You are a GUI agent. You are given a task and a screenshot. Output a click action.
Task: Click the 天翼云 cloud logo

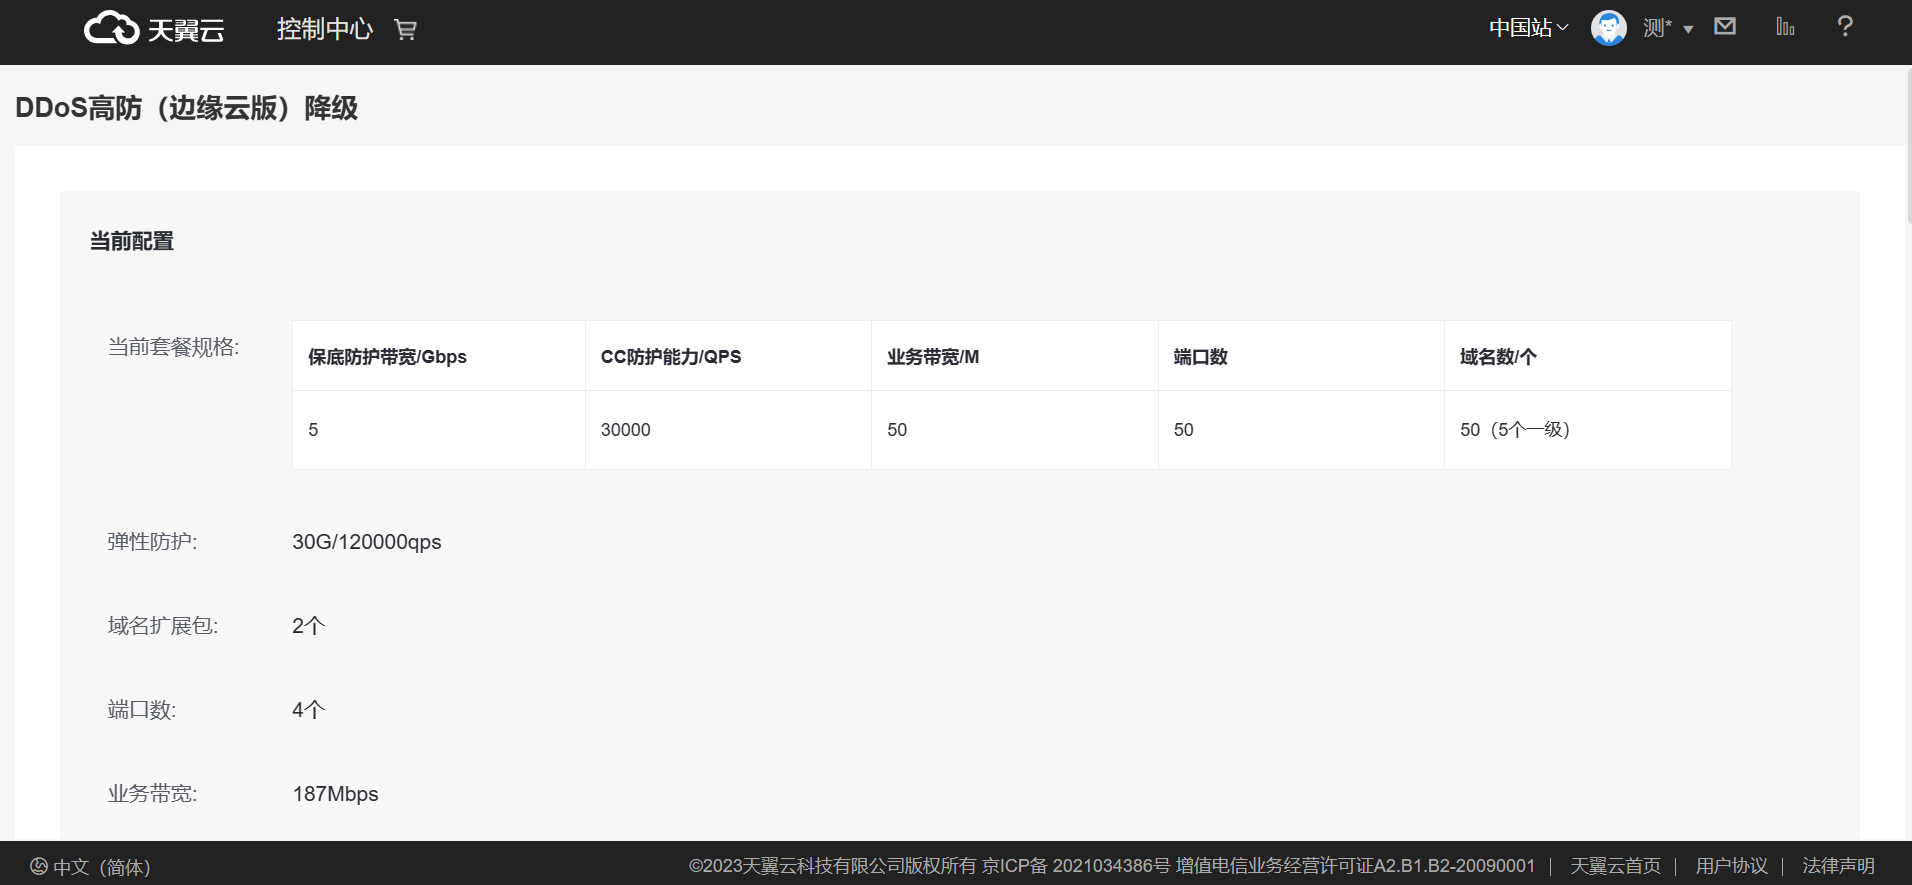154,29
